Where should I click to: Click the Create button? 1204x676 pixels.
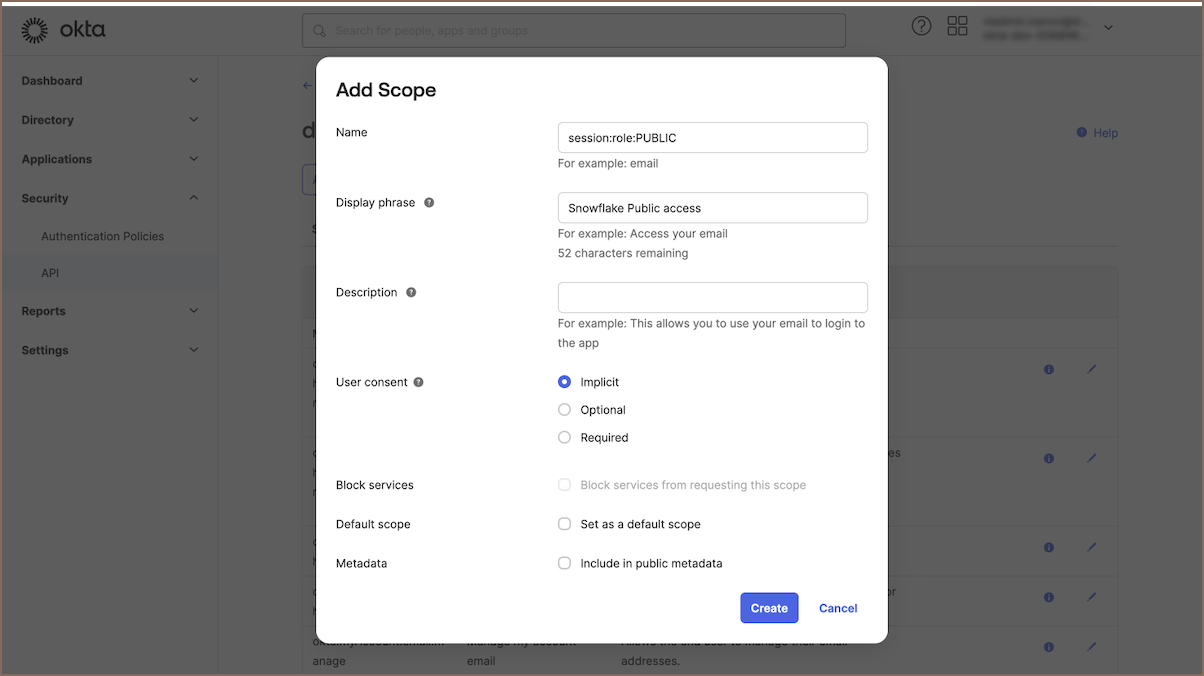pos(769,608)
